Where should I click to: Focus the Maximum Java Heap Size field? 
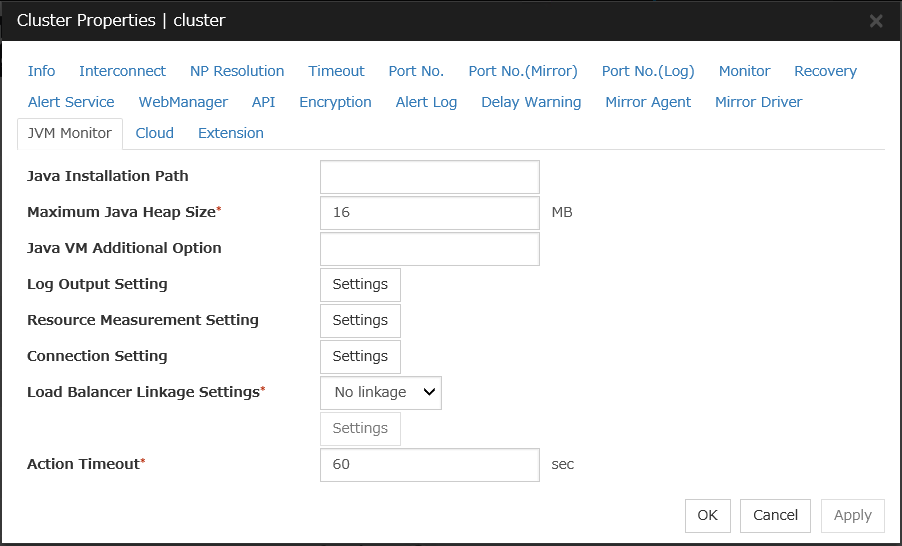point(429,213)
